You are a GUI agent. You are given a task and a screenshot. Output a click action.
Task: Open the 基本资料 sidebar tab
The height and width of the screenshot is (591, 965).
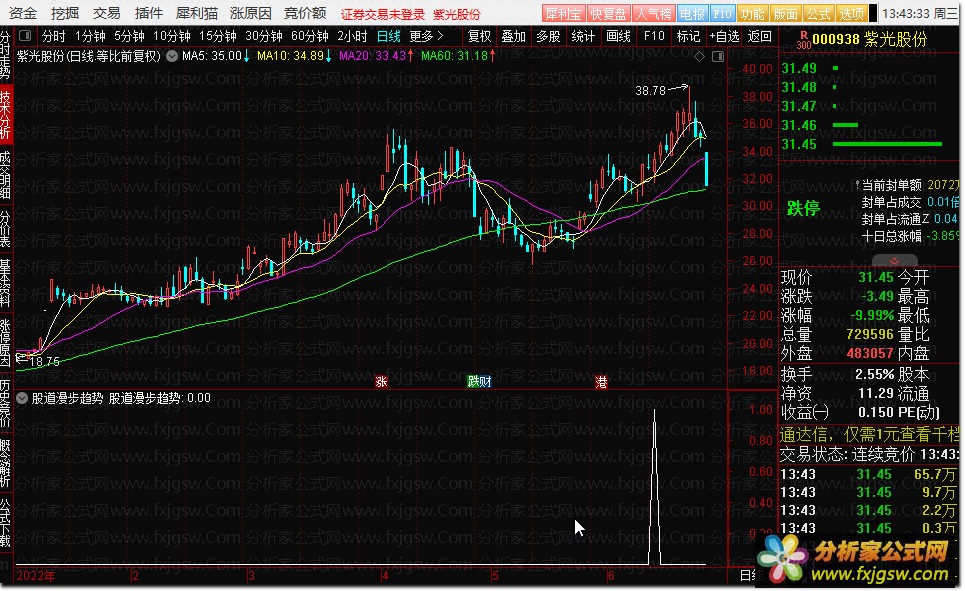coord(6,283)
